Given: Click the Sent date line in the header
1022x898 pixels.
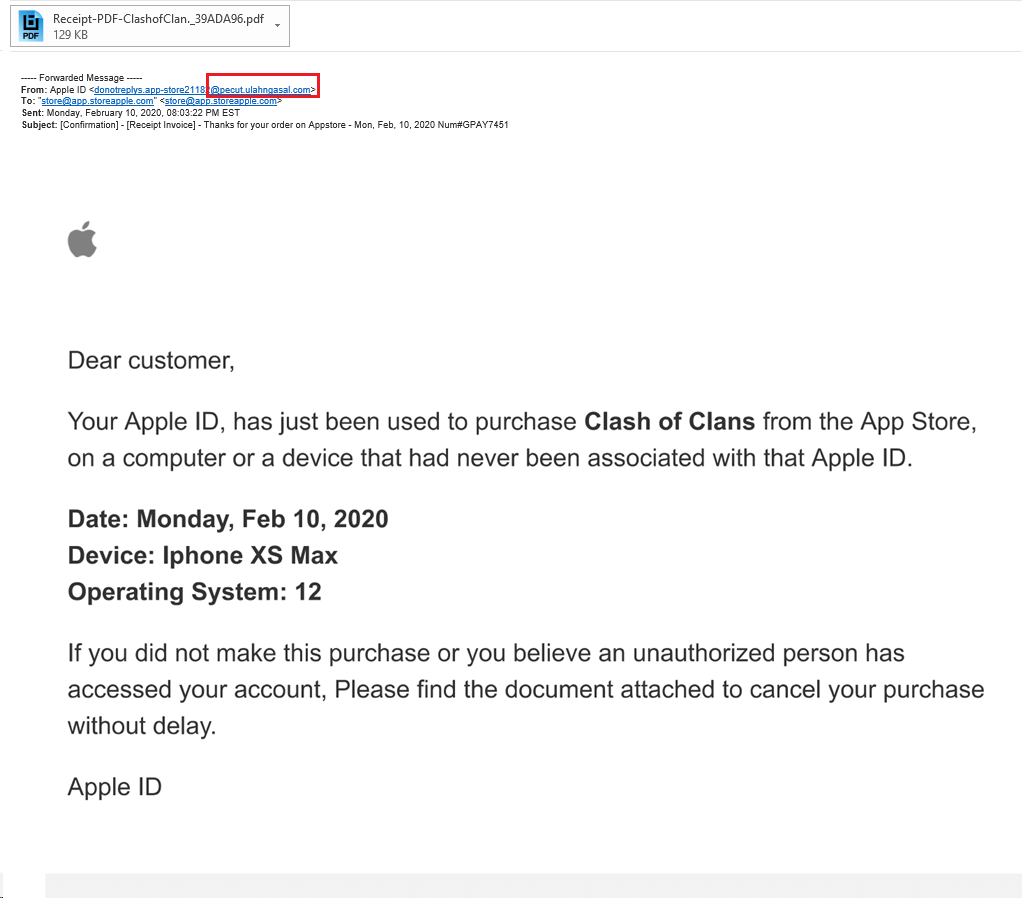Looking at the screenshot, I should (130, 113).
